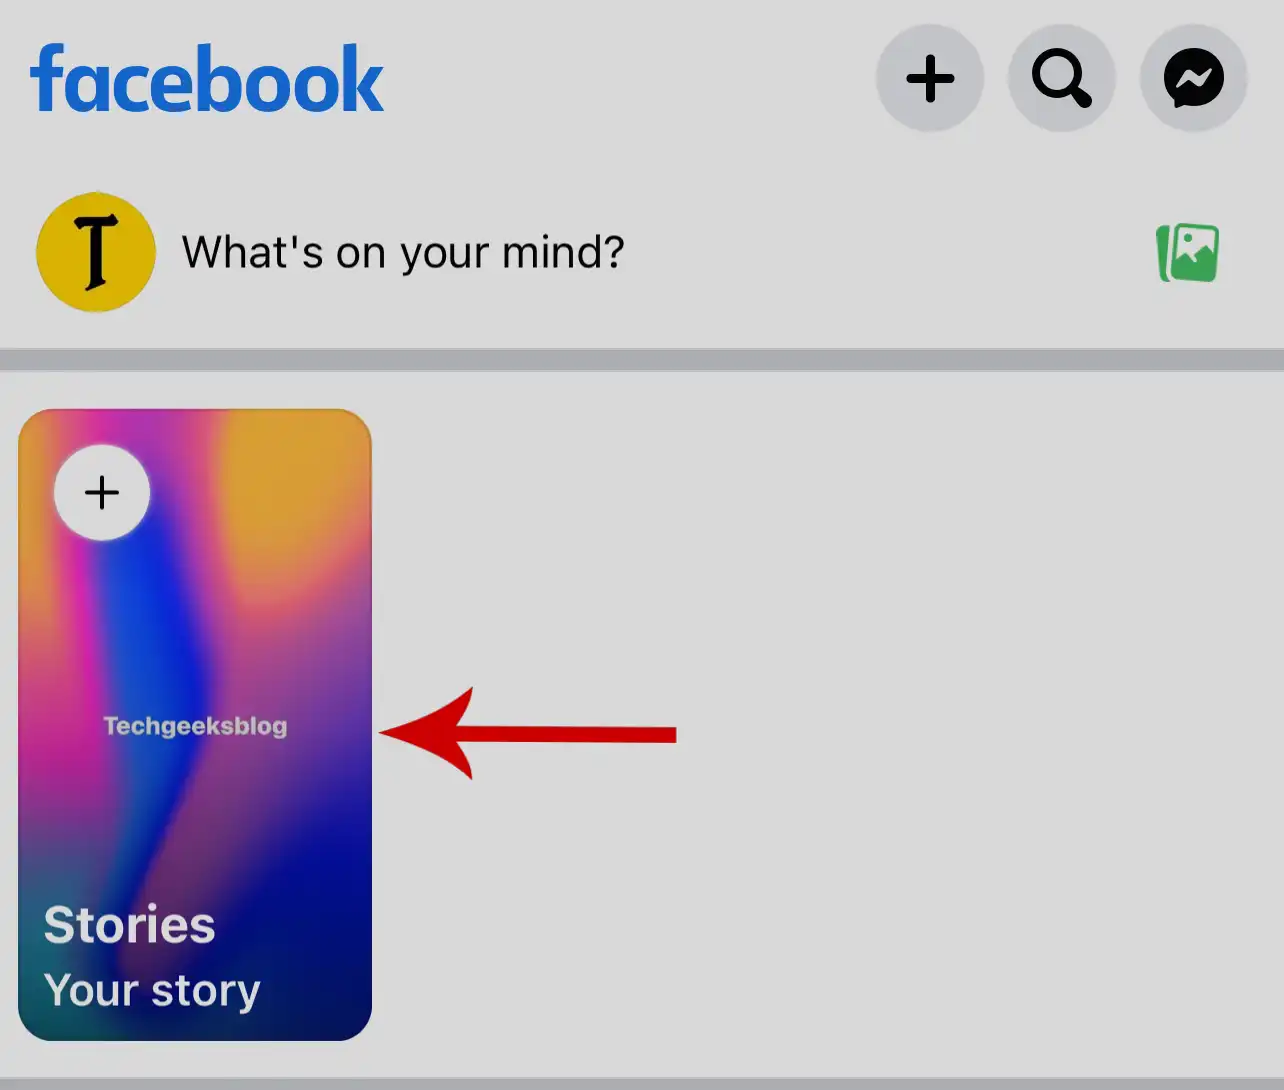The image size is (1284, 1090).
Task: Click the blue facebook logo
Action: coord(207,79)
